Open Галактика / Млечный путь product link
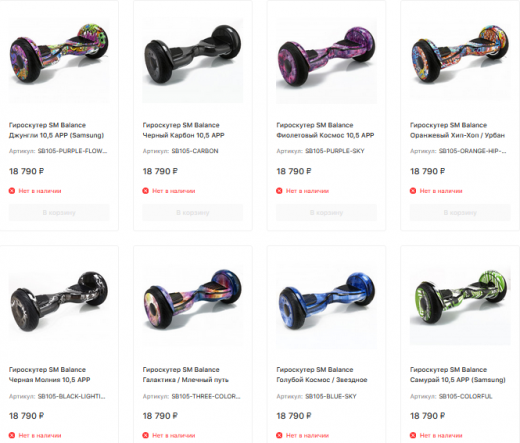520x443 pixels. click(186, 375)
